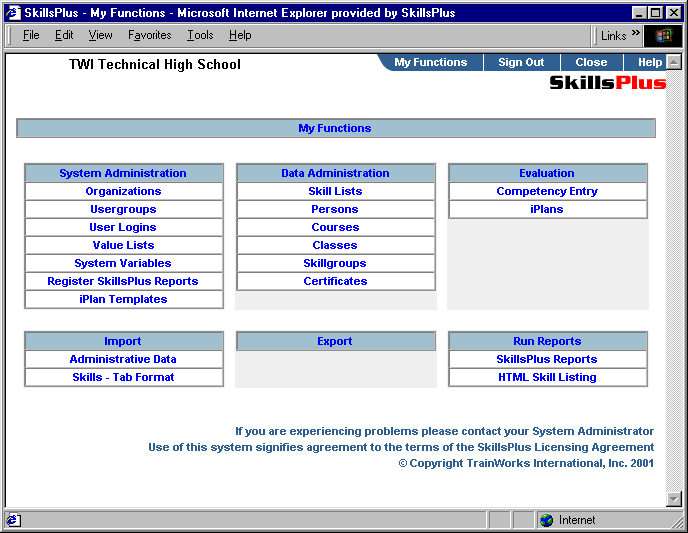Open the Skillgroups link

tap(335, 263)
